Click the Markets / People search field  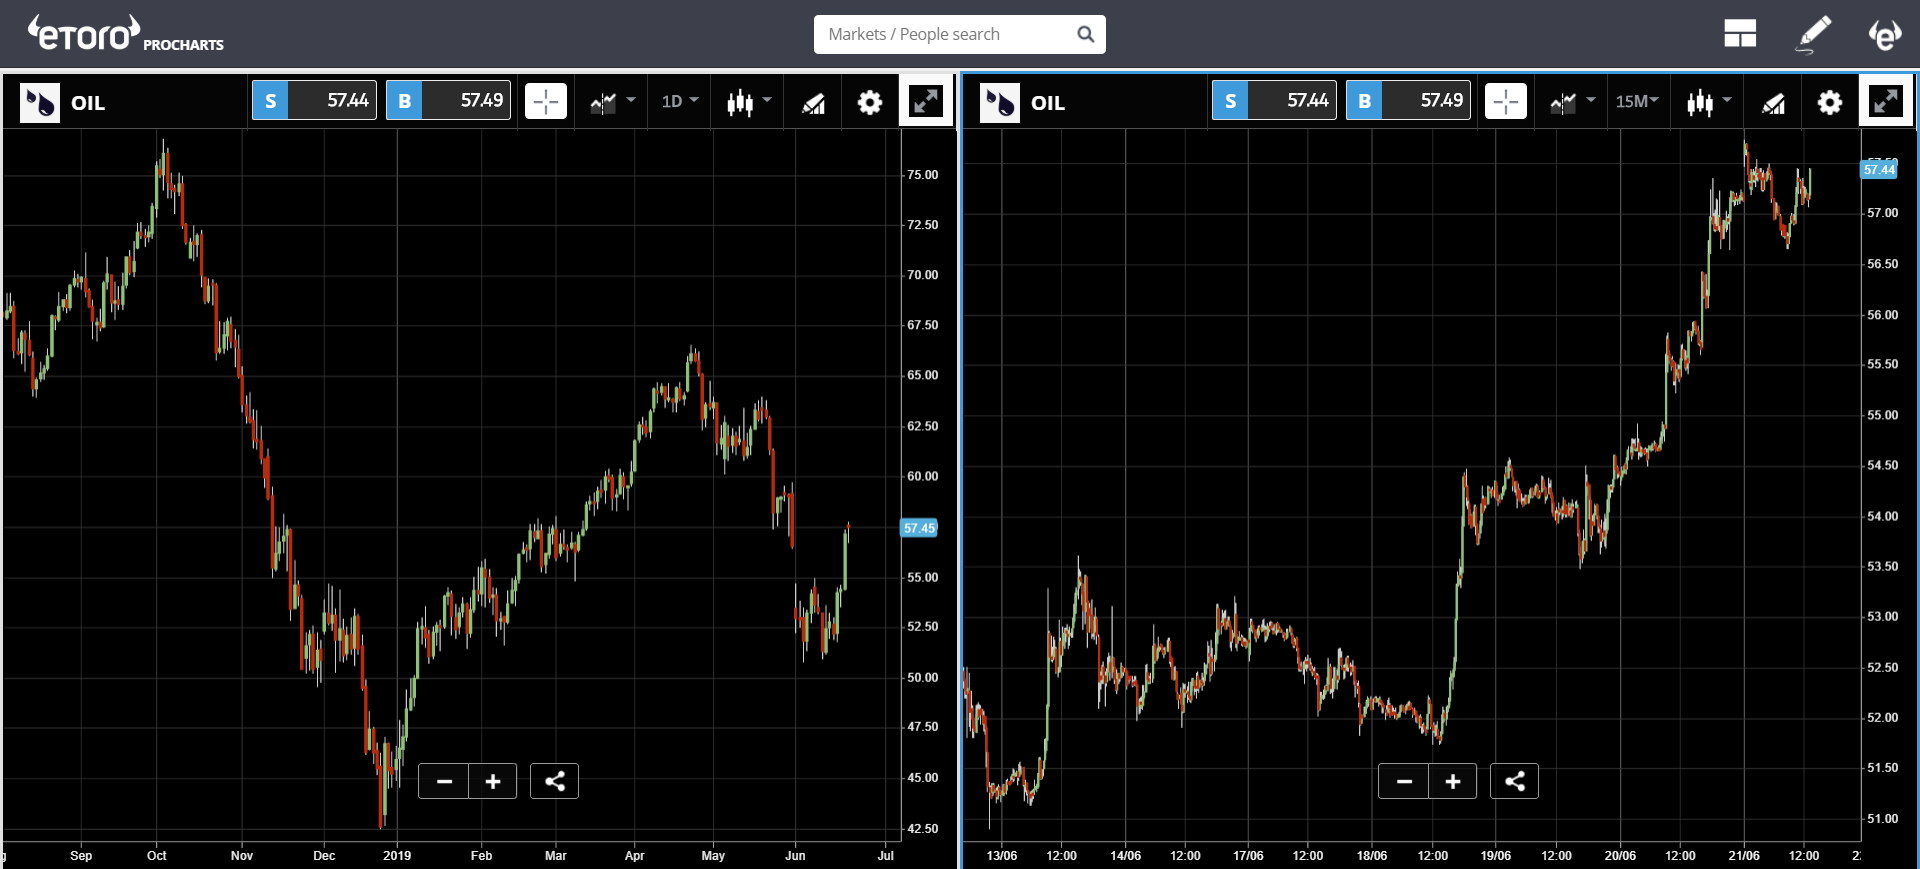(x=959, y=34)
